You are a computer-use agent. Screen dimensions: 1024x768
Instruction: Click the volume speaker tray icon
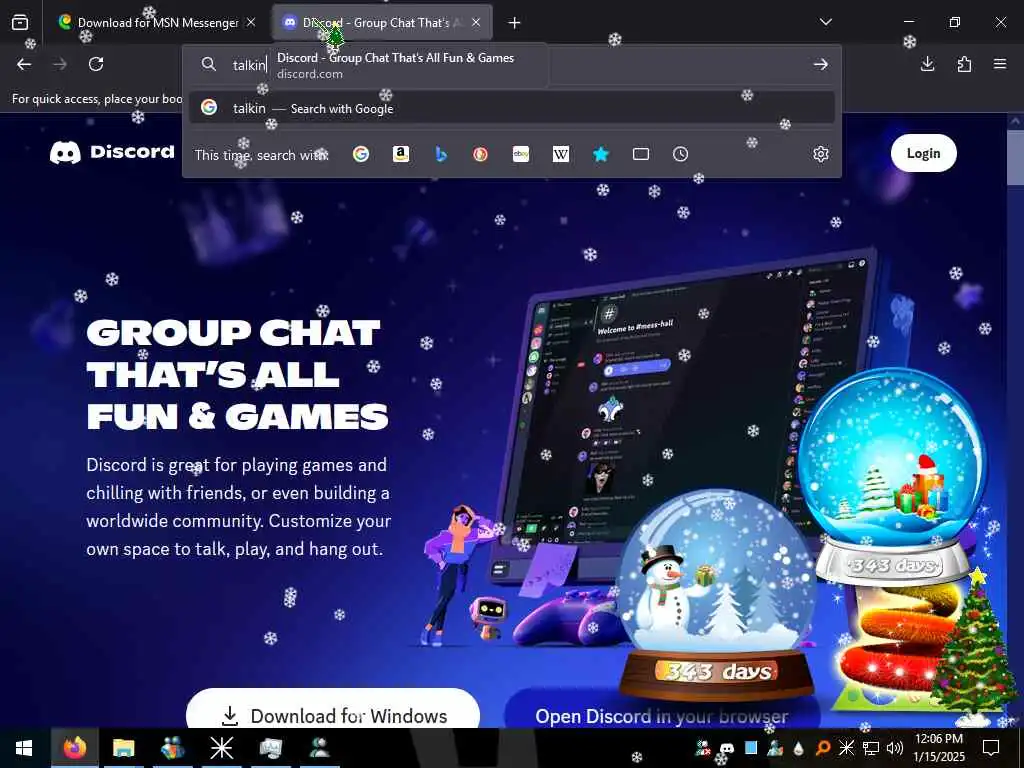tap(895, 748)
